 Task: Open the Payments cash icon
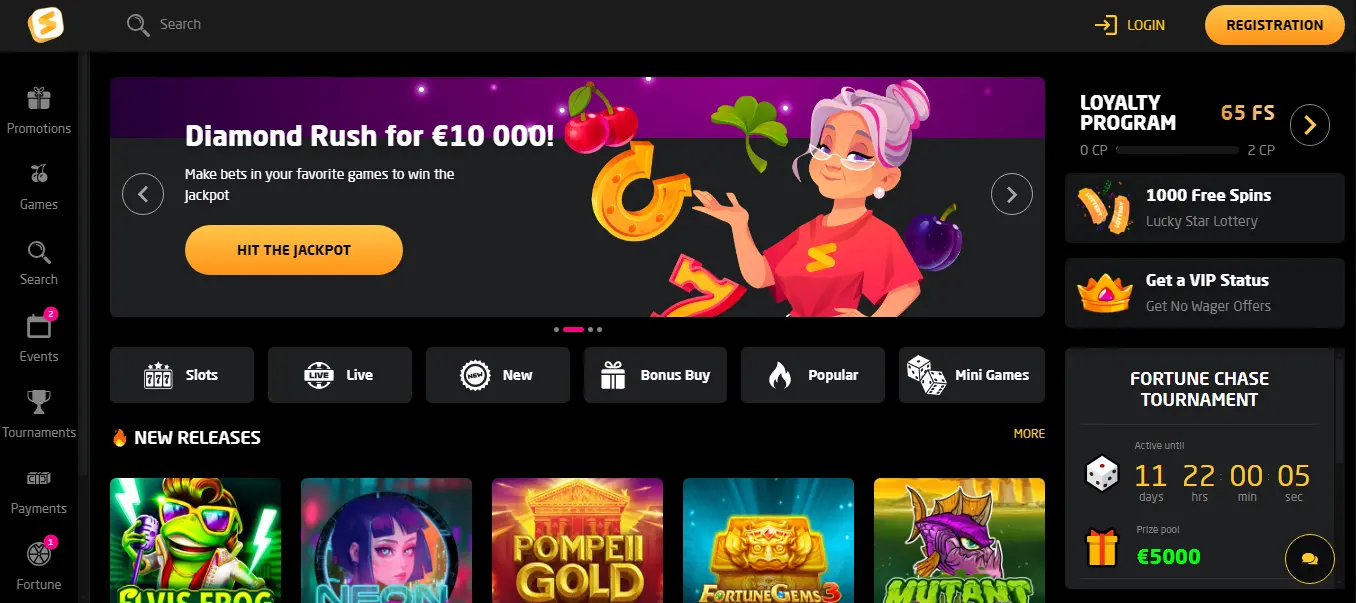39,478
